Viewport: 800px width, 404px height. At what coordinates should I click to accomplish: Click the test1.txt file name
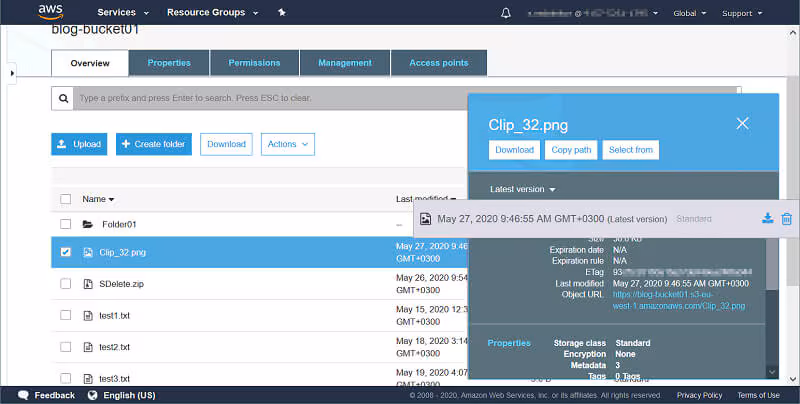pyautogui.click(x=114, y=316)
